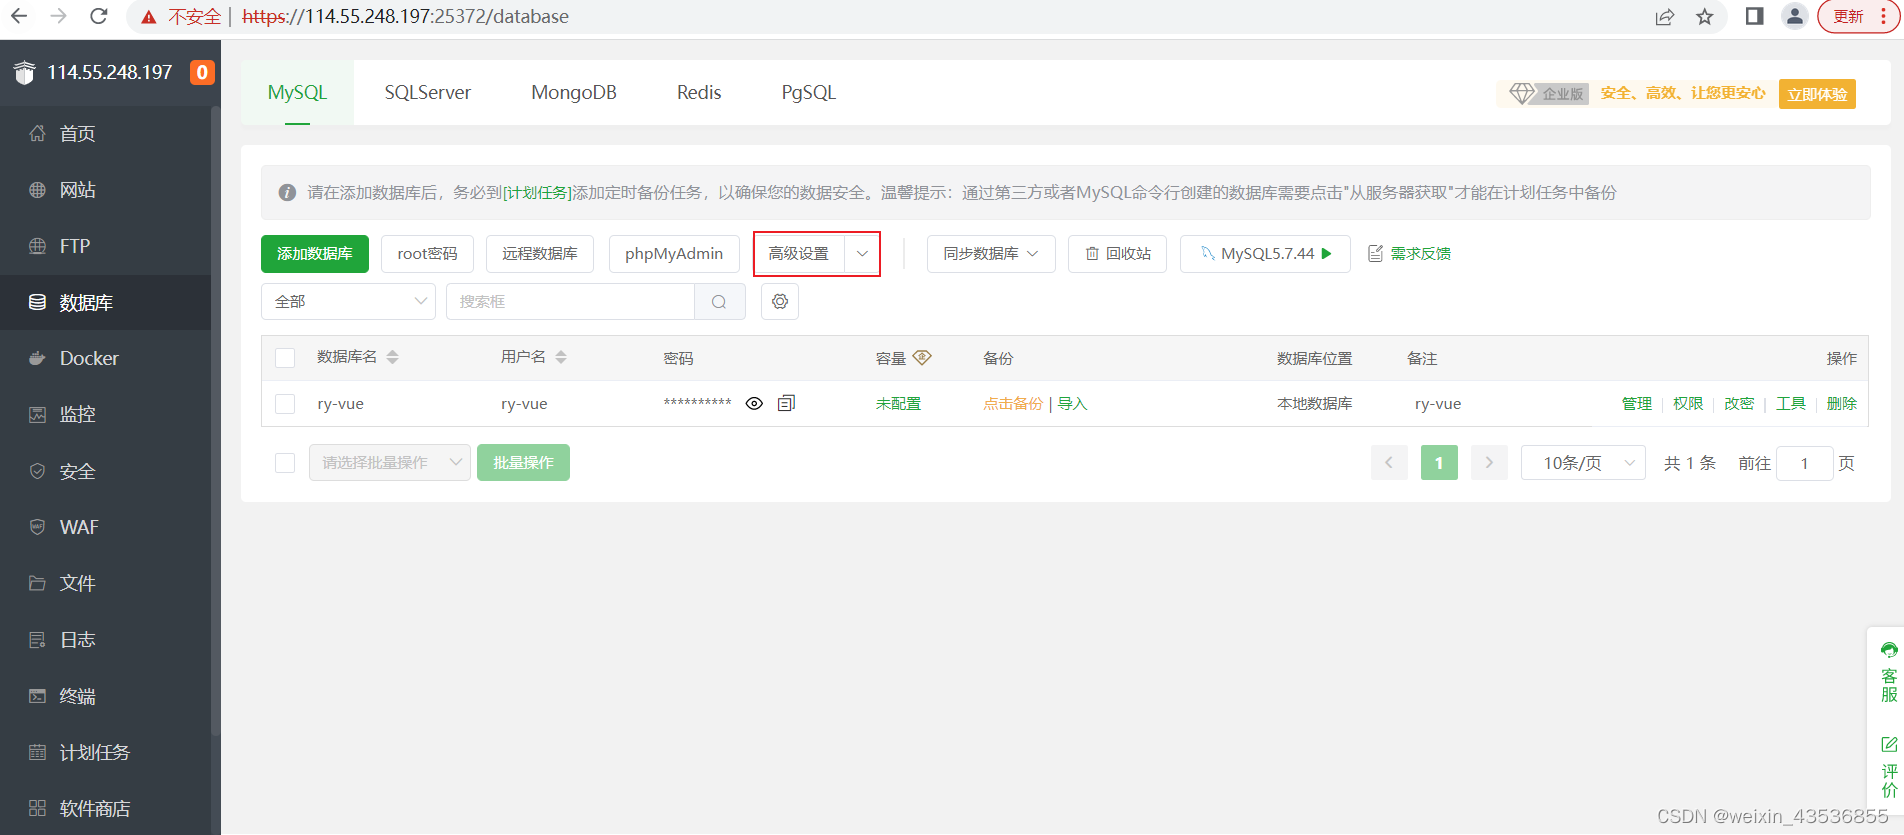The image size is (1904, 835).
Task: Tick the checkbox beside batch operation selector
Action: pyautogui.click(x=285, y=463)
